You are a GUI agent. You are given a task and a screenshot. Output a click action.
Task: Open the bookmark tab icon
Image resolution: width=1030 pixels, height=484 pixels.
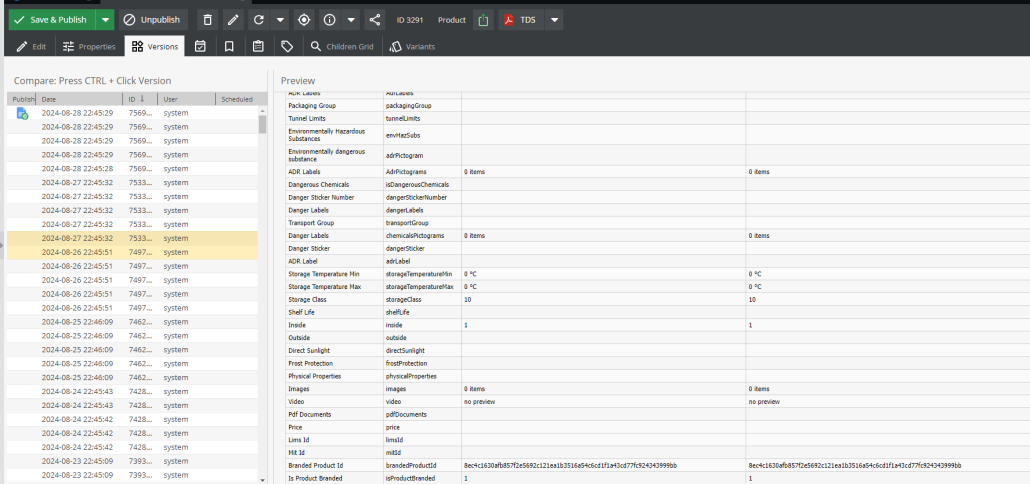coord(229,46)
